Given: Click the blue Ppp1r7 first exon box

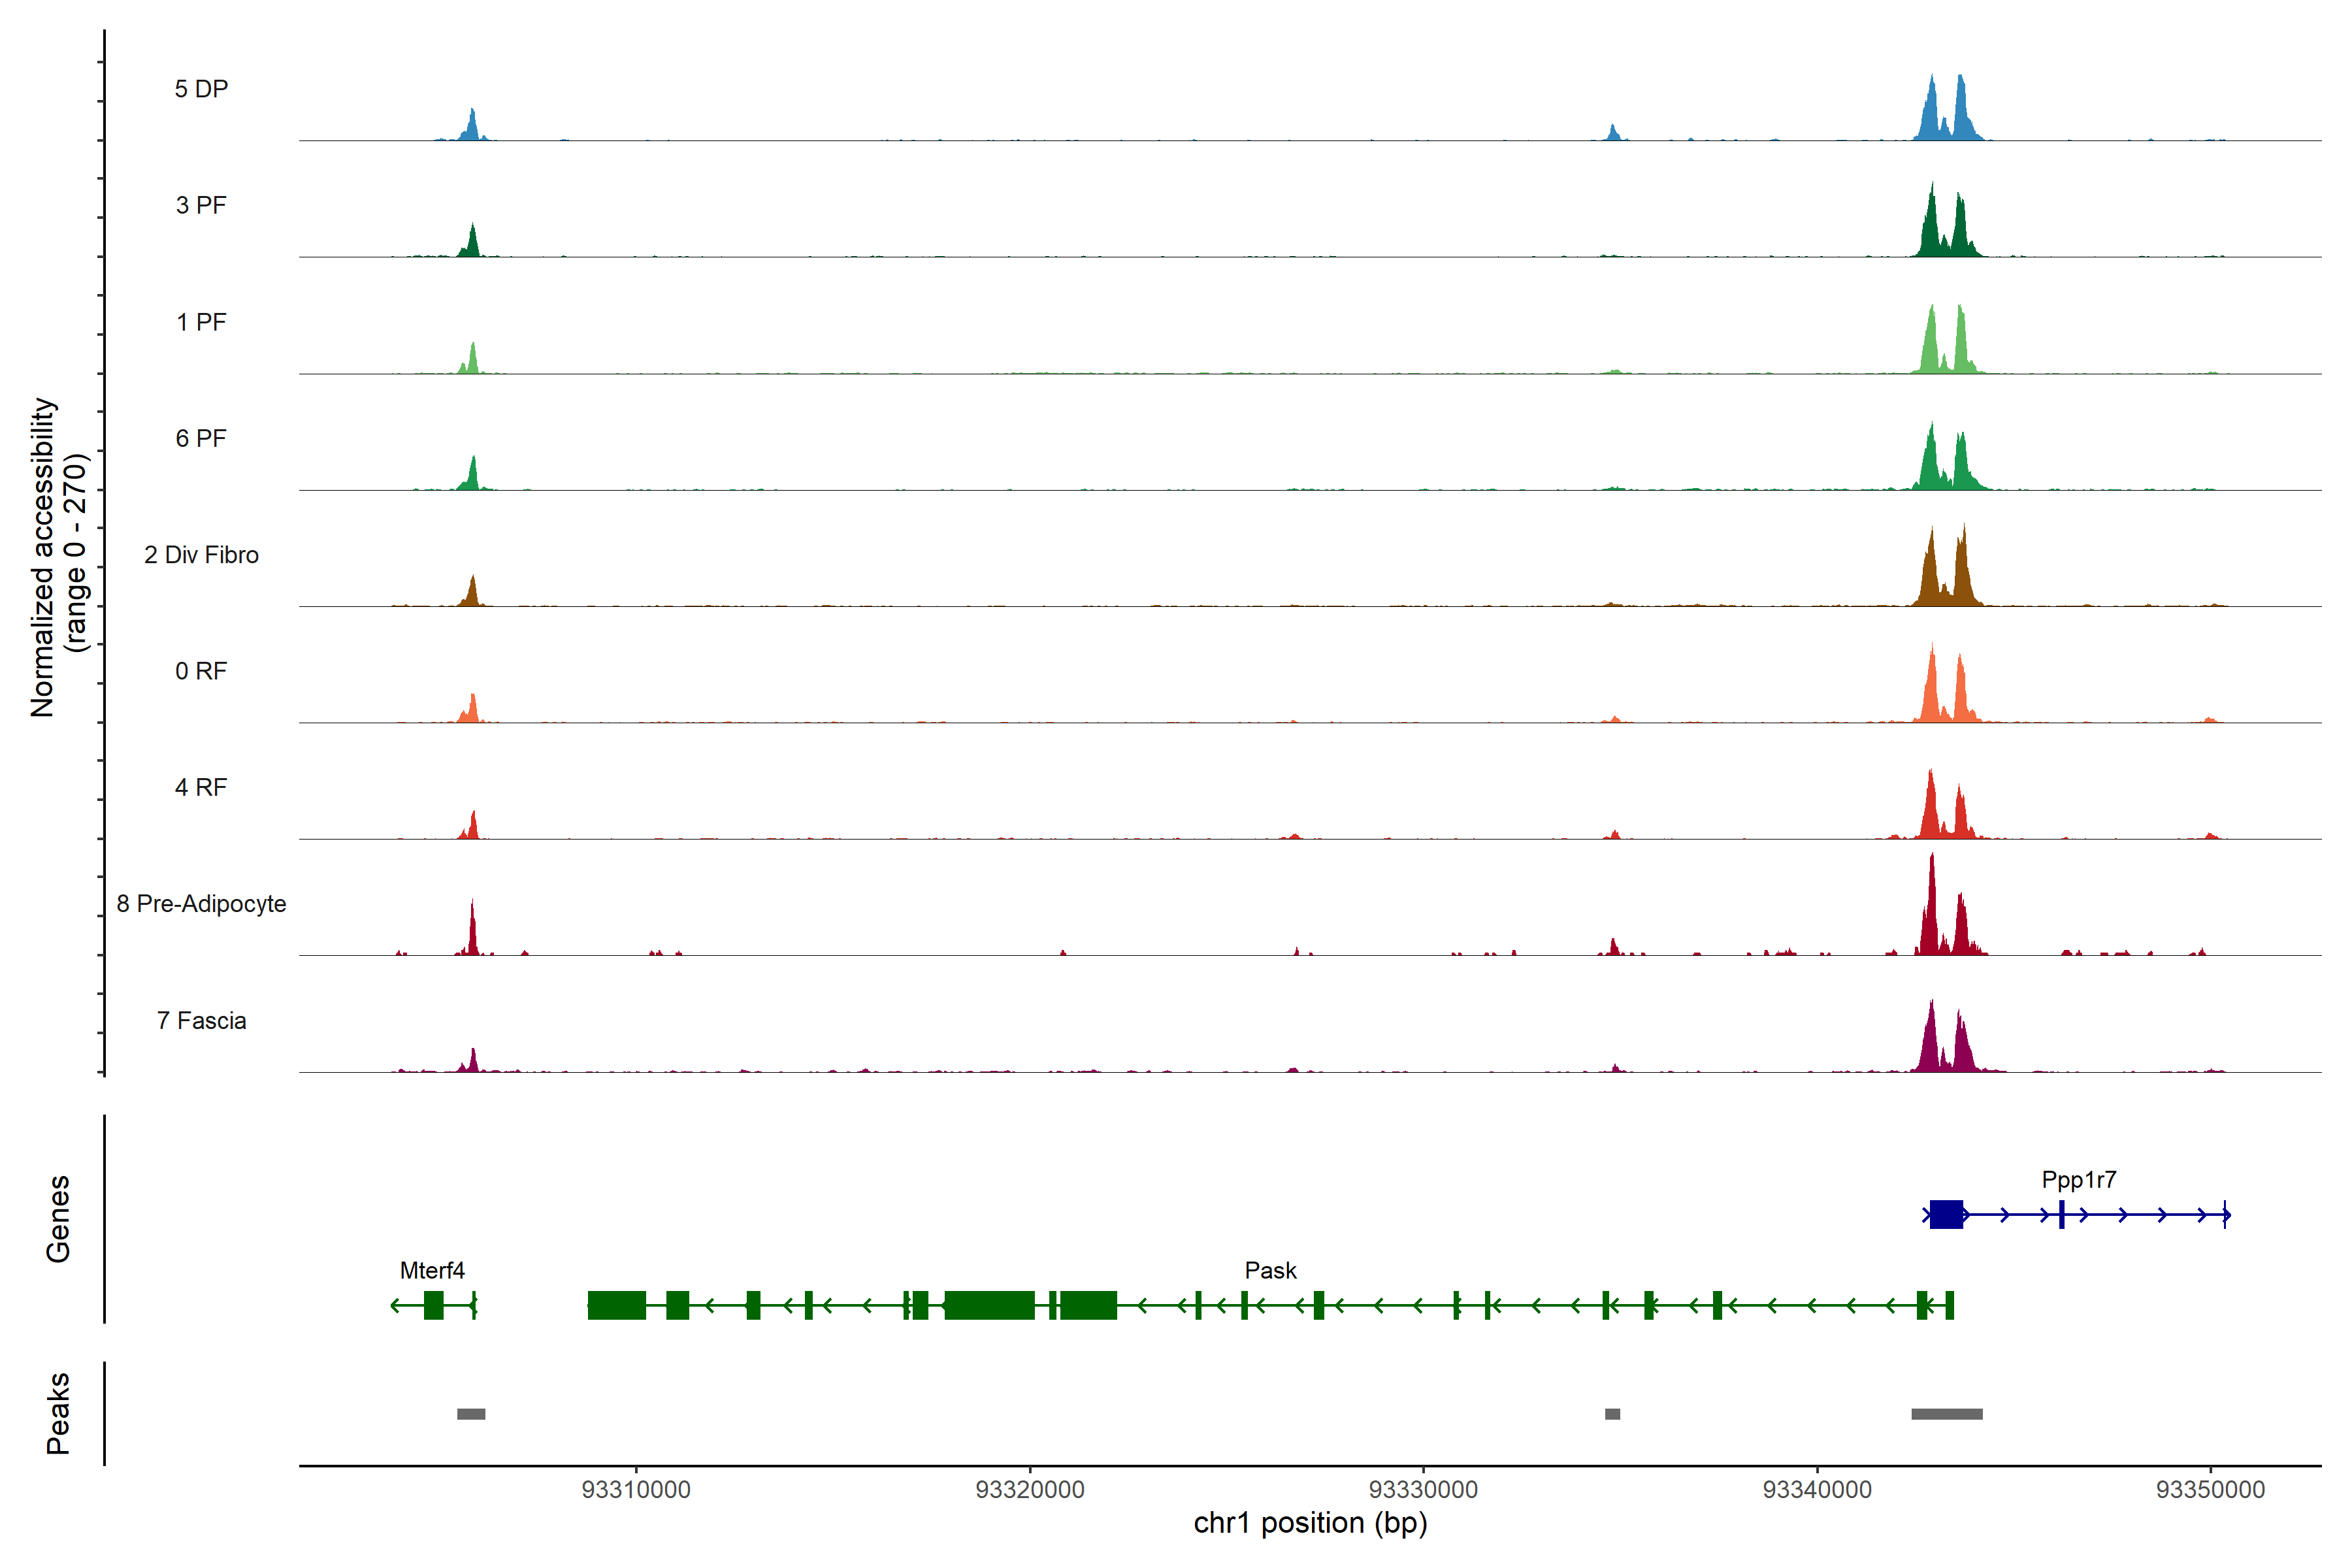Looking at the screenshot, I should [x=1946, y=1215].
